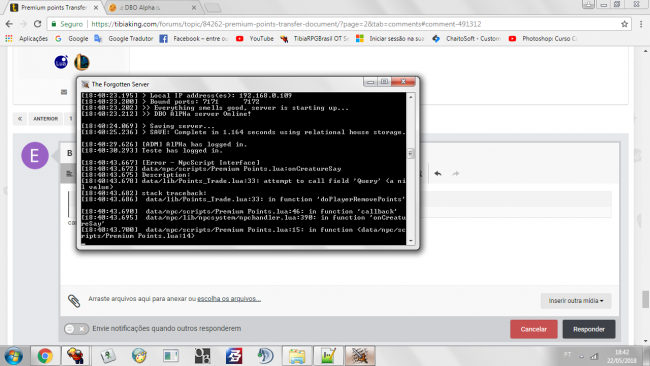
Task: Toggle bold formatting in editor
Action: coord(70,153)
